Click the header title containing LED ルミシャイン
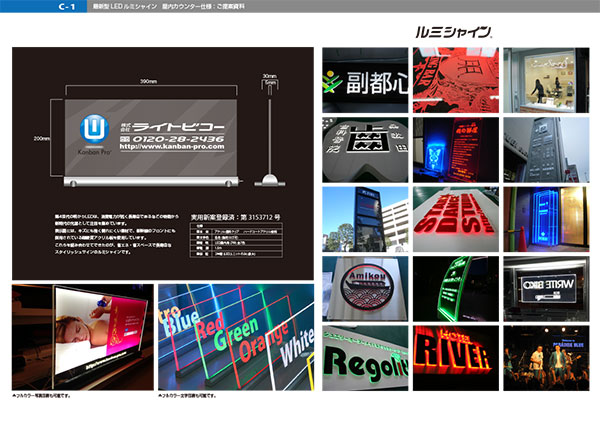This screenshot has height=434, width=600. click(168, 7)
